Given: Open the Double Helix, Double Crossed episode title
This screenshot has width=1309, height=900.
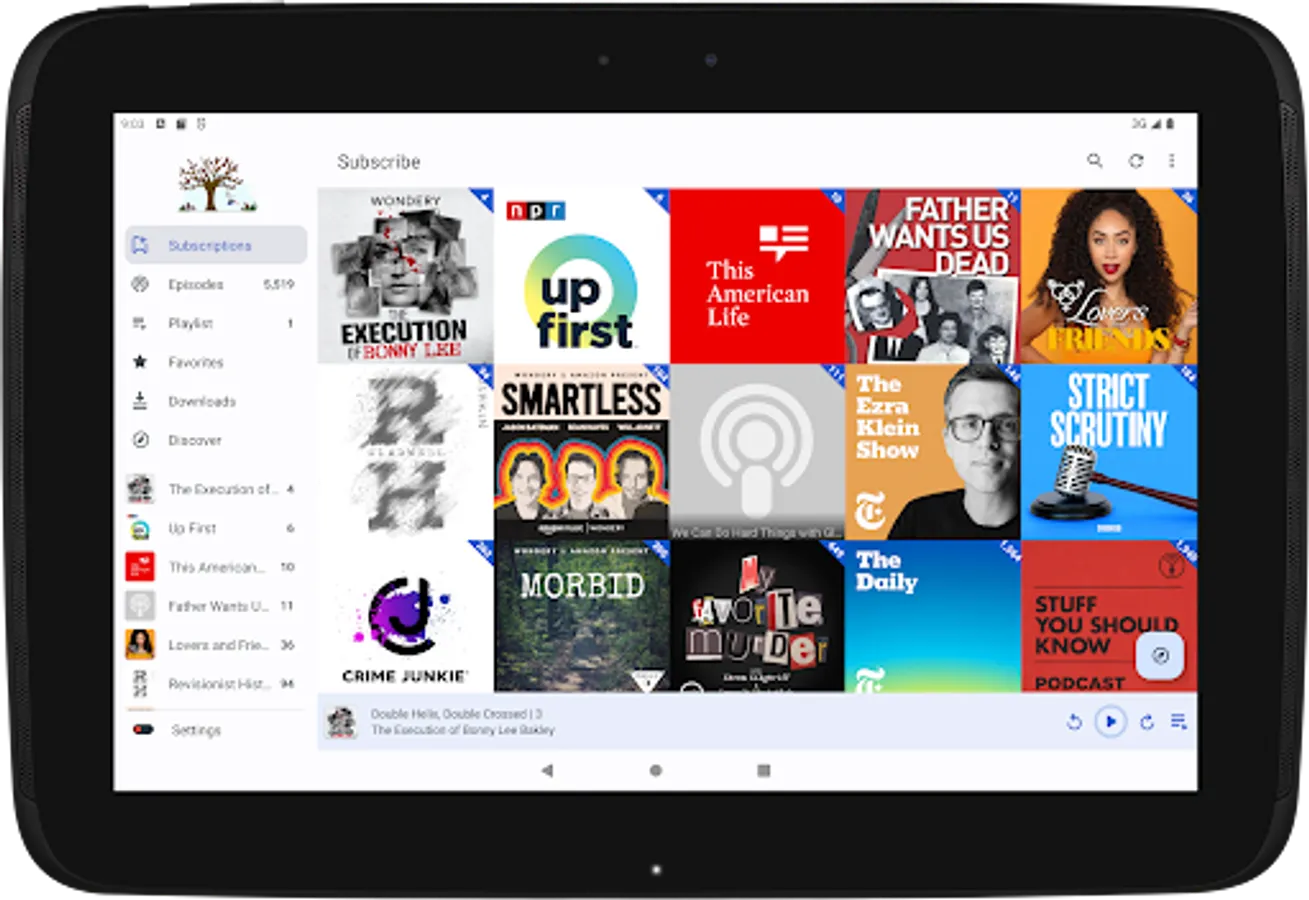Looking at the screenshot, I should coord(456,714).
